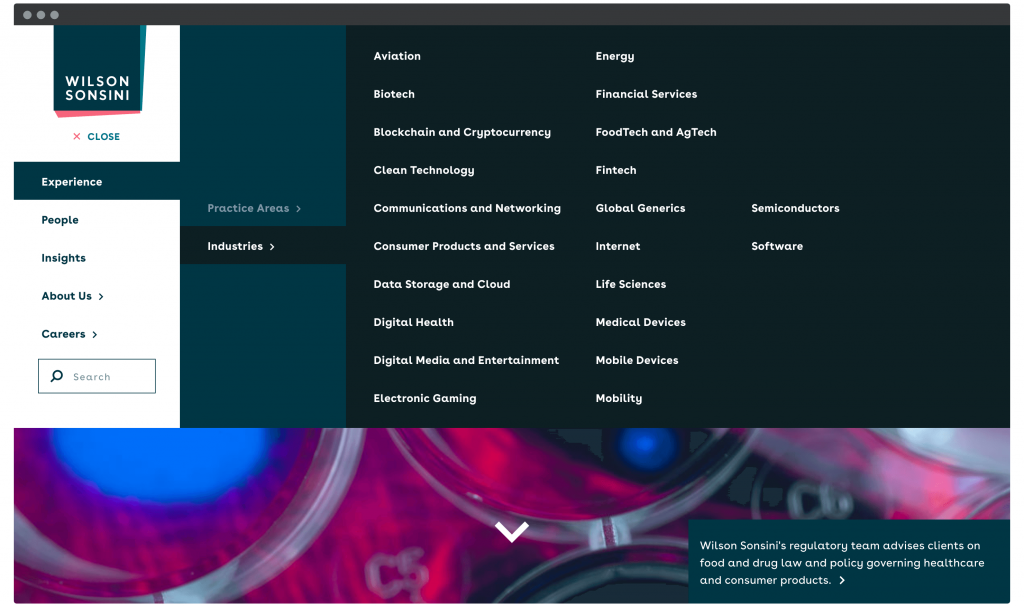The height and width of the screenshot is (607, 1024).
Task: Open Blockchain and Cryptocurrency link
Action: point(462,132)
